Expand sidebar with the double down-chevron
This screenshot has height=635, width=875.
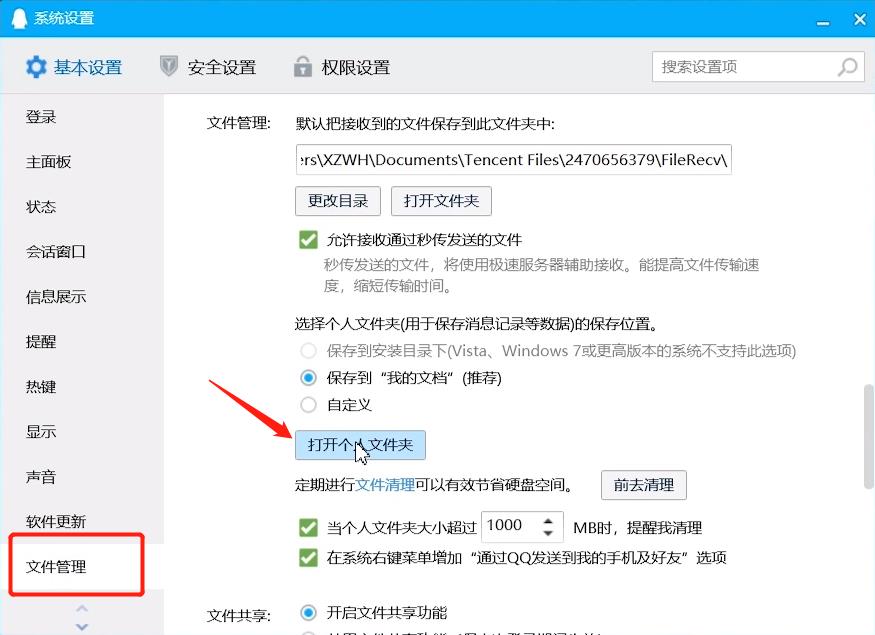coord(80,626)
